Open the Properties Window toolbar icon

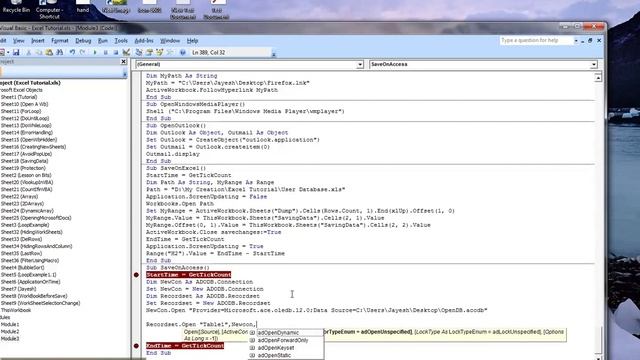click(149, 52)
